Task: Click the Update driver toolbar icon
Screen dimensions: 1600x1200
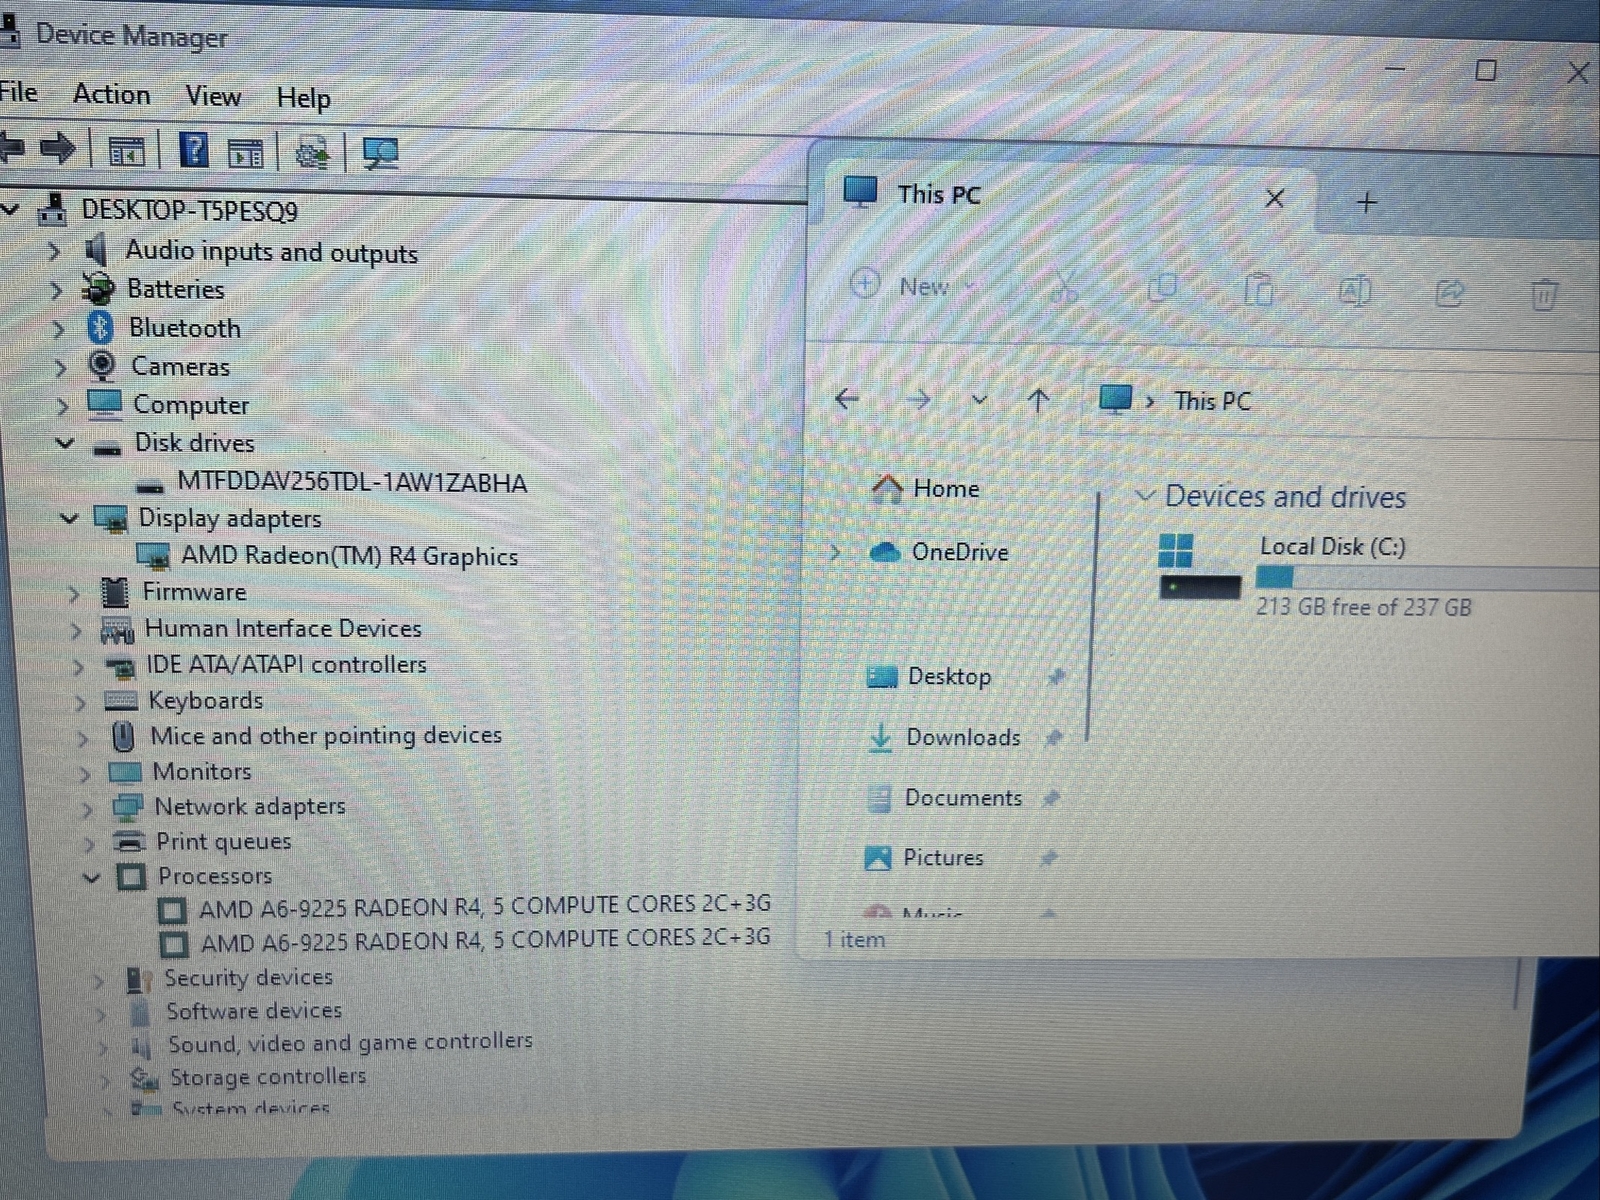Action: tap(313, 152)
